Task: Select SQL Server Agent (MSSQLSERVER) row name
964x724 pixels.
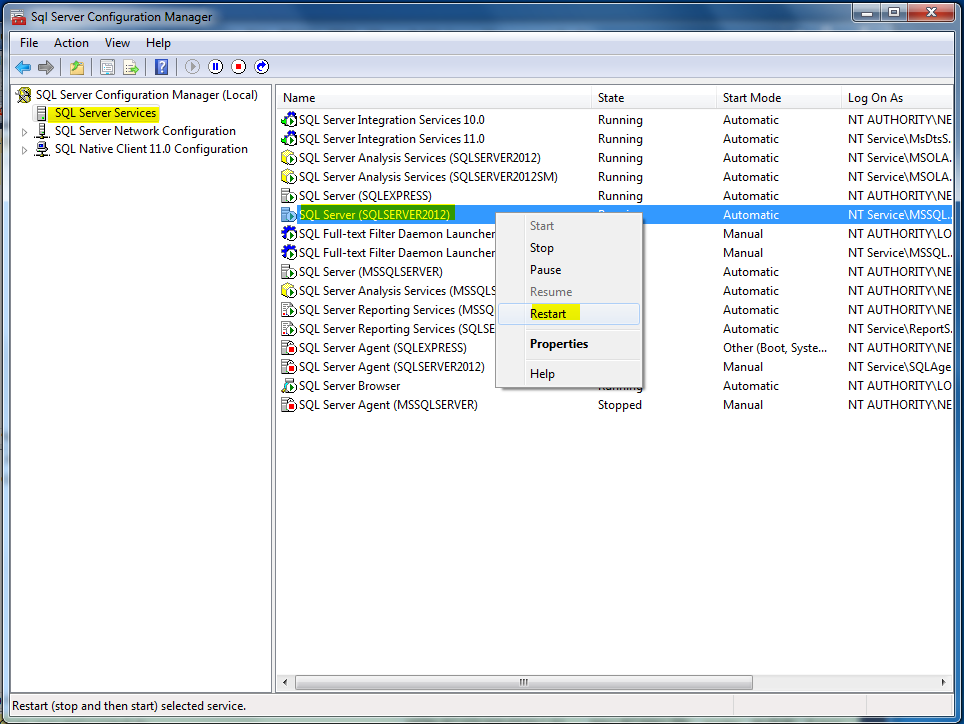Action: 388,405
